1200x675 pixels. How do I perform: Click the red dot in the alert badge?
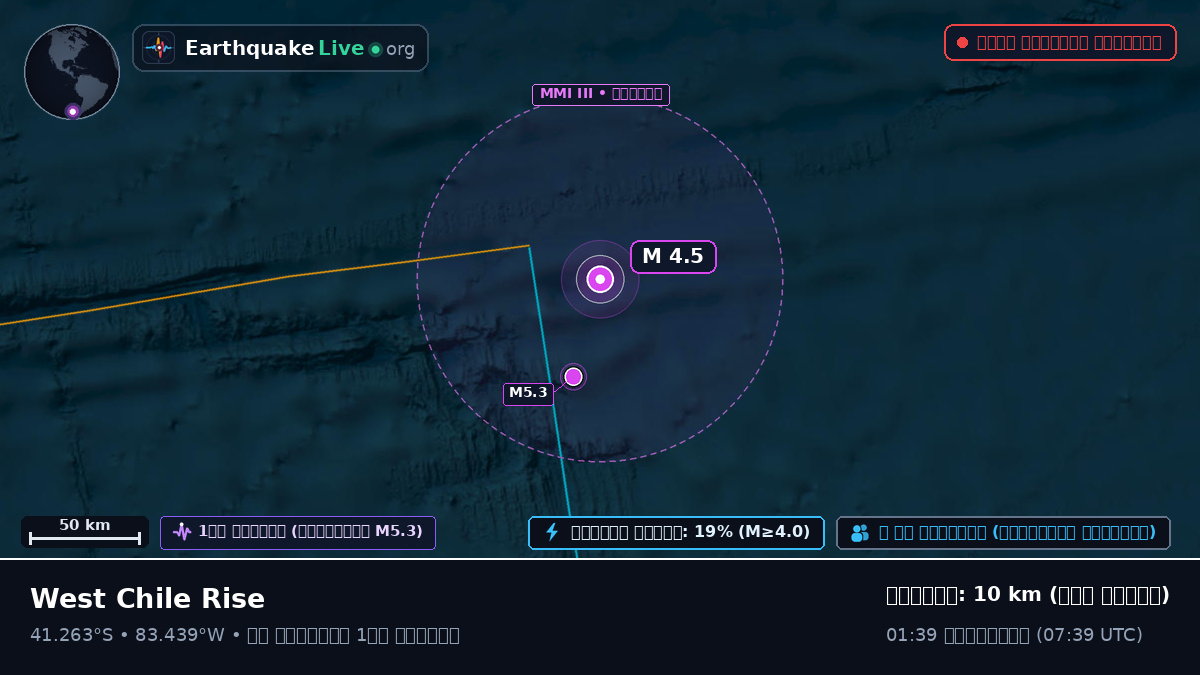pyautogui.click(x=962, y=43)
